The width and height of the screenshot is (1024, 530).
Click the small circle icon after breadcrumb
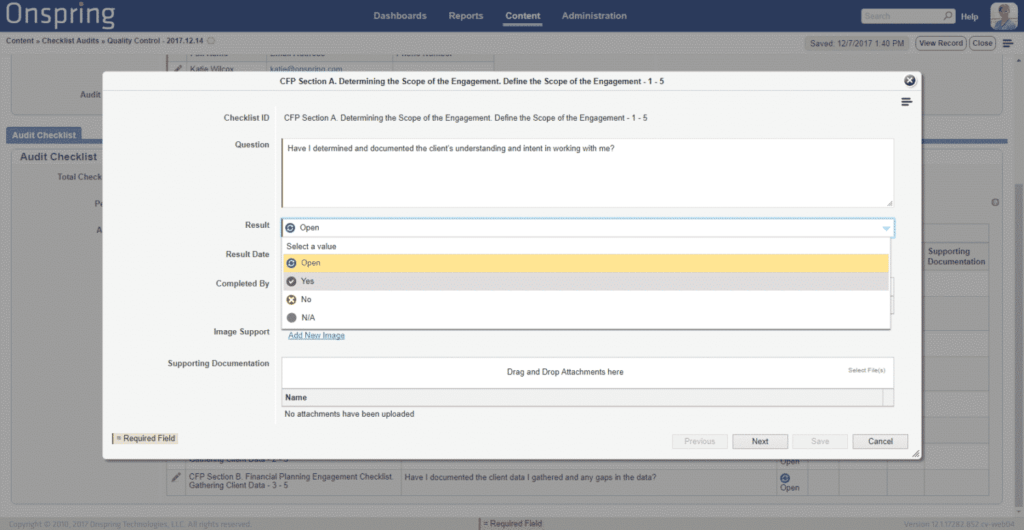pyautogui.click(x=211, y=40)
